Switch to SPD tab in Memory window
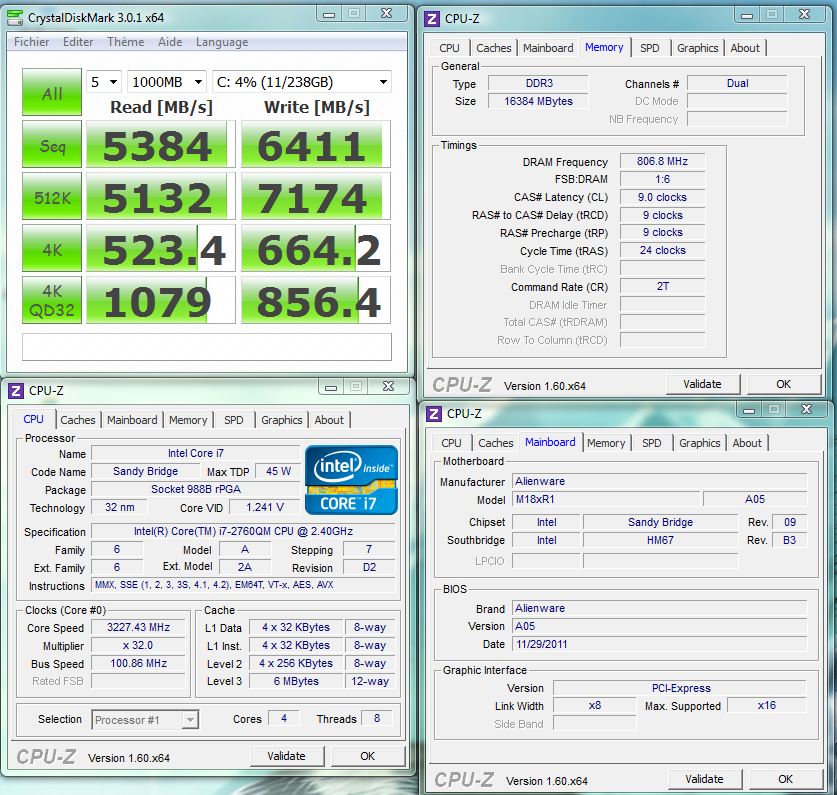The width and height of the screenshot is (837, 795). (650, 48)
